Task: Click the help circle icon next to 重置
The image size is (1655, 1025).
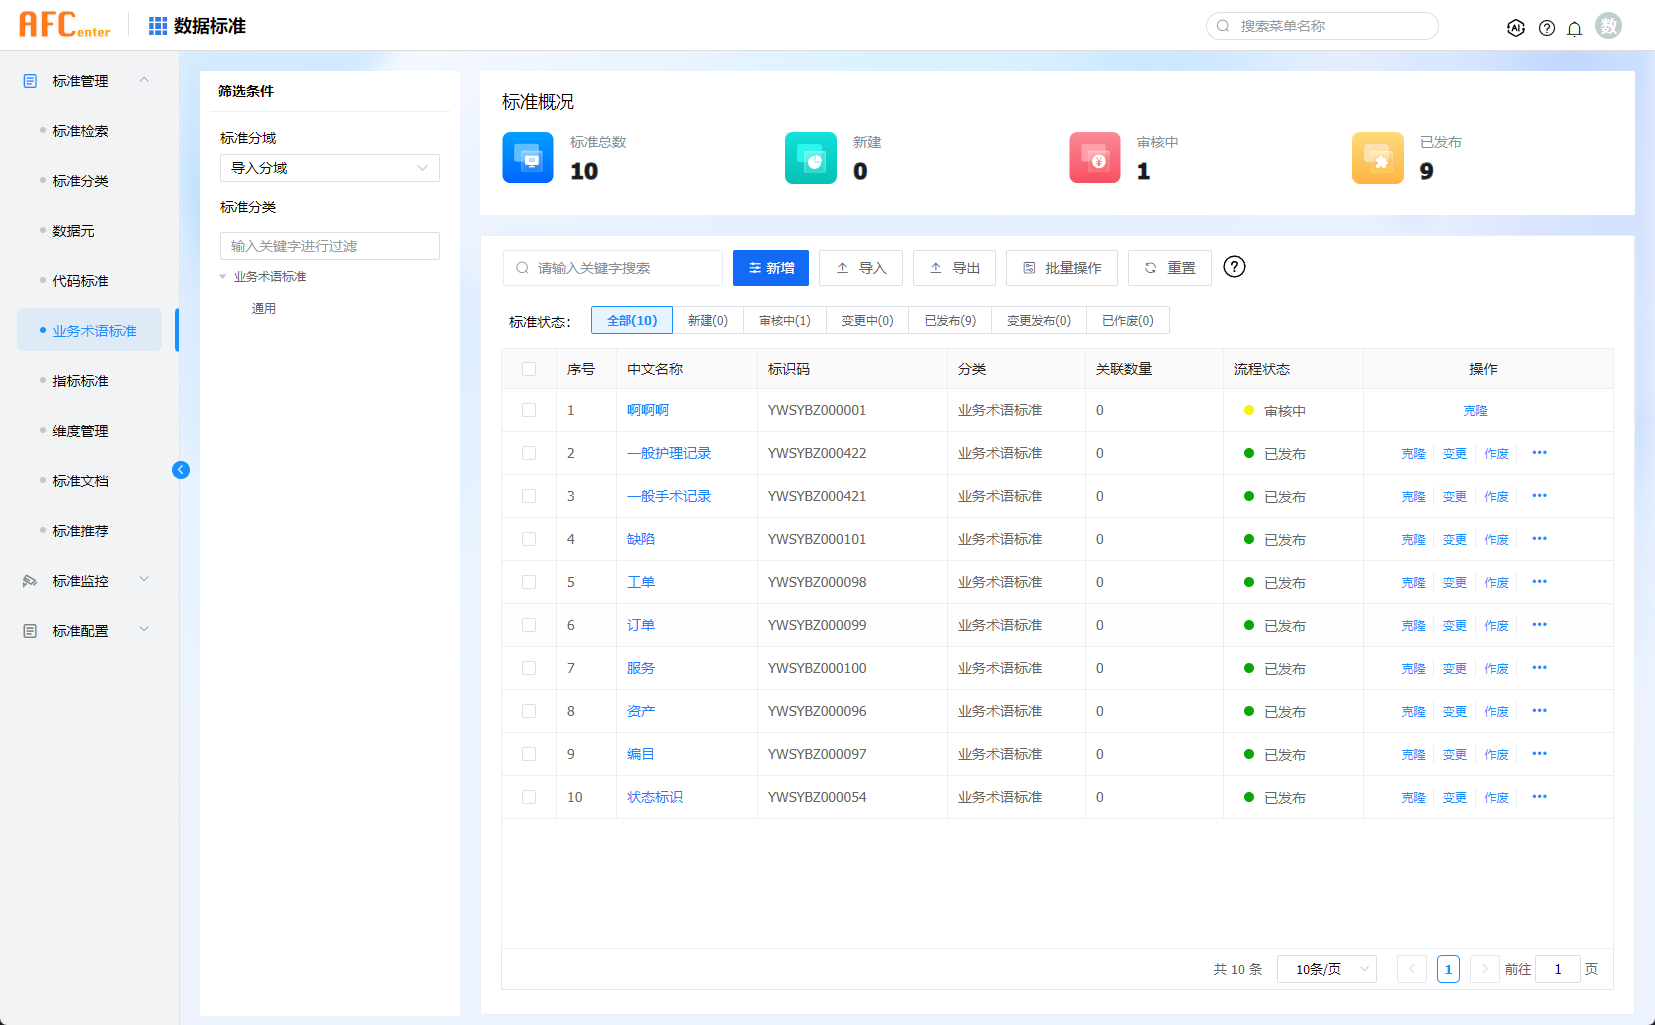Action: pyautogui.click(x=1235, y=267)
